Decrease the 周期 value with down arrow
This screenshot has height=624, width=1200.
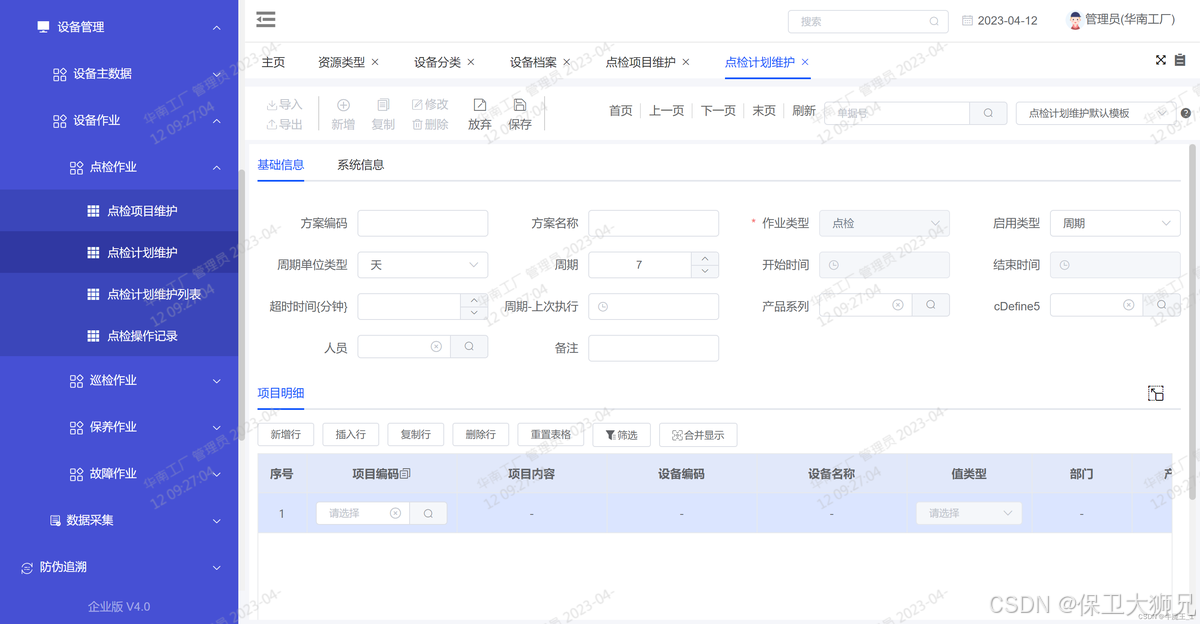(x=705, y=271)
